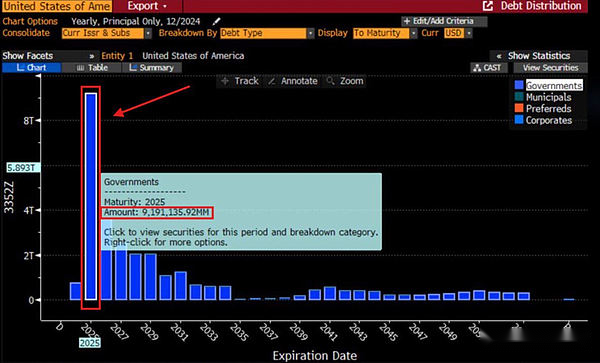Open the CAST structure view
The image size is (600, 363).
[489, 68]
